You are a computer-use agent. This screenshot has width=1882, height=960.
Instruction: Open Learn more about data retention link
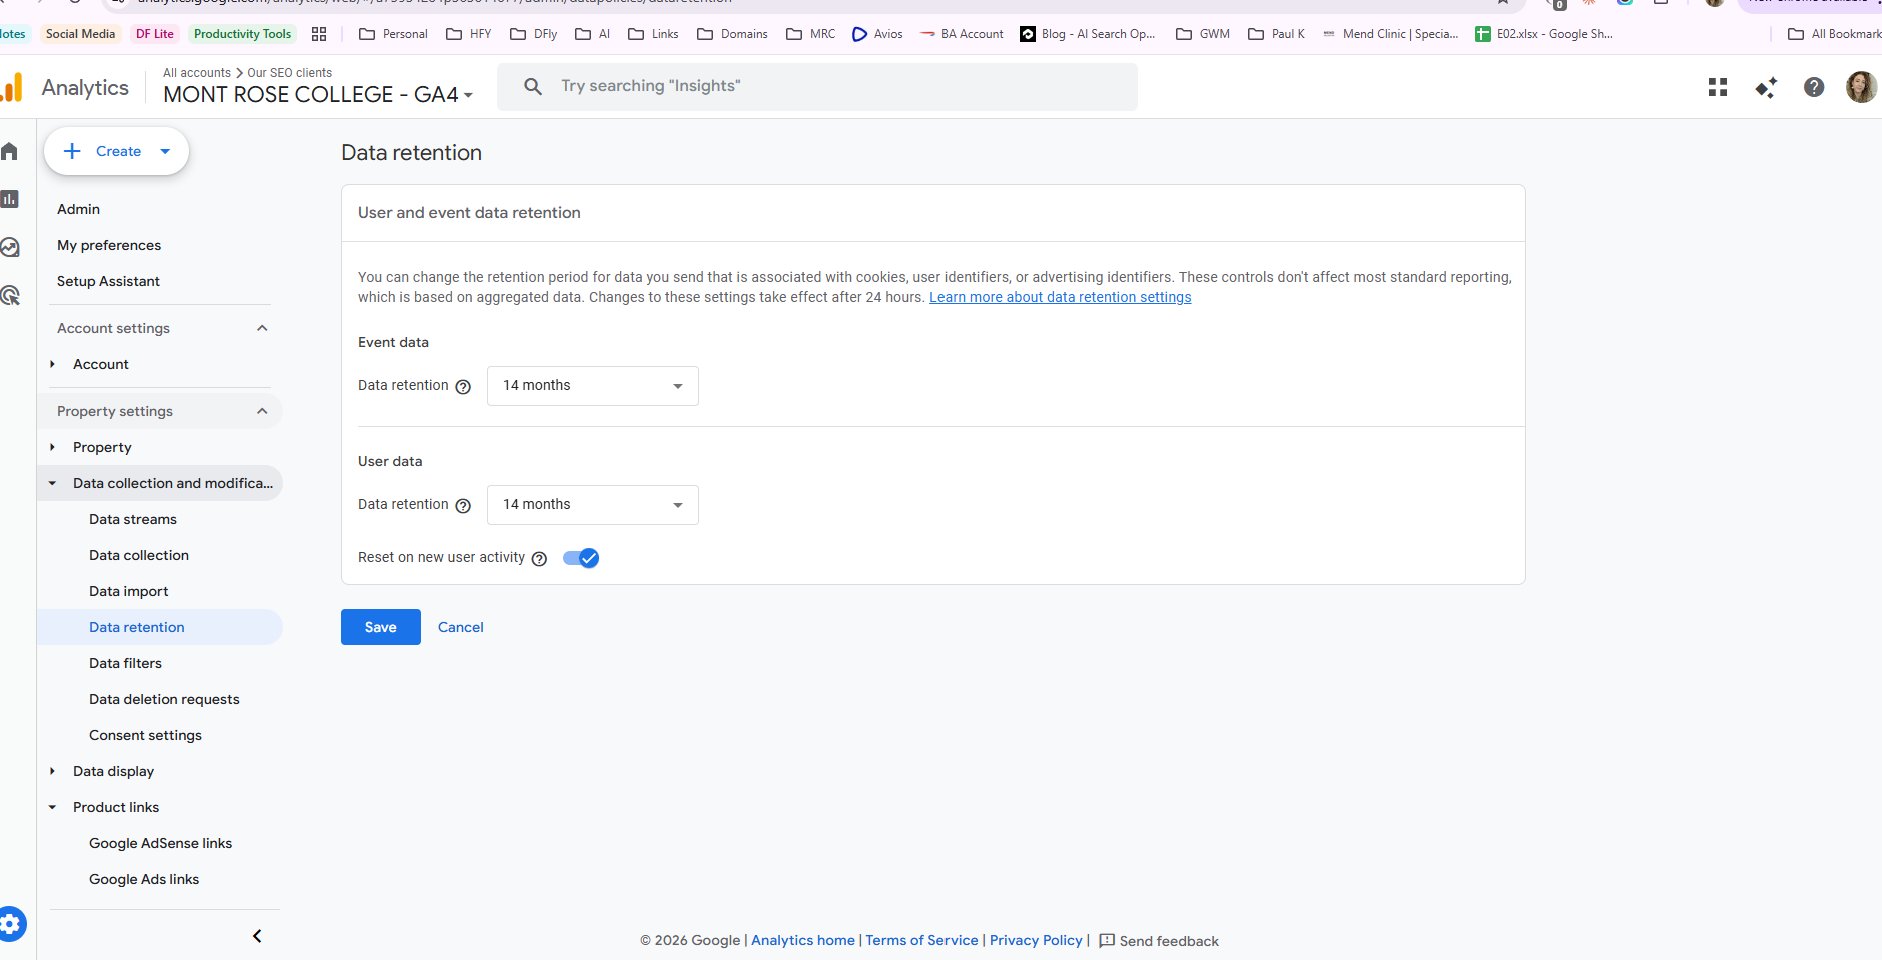tap(1060, 297)
